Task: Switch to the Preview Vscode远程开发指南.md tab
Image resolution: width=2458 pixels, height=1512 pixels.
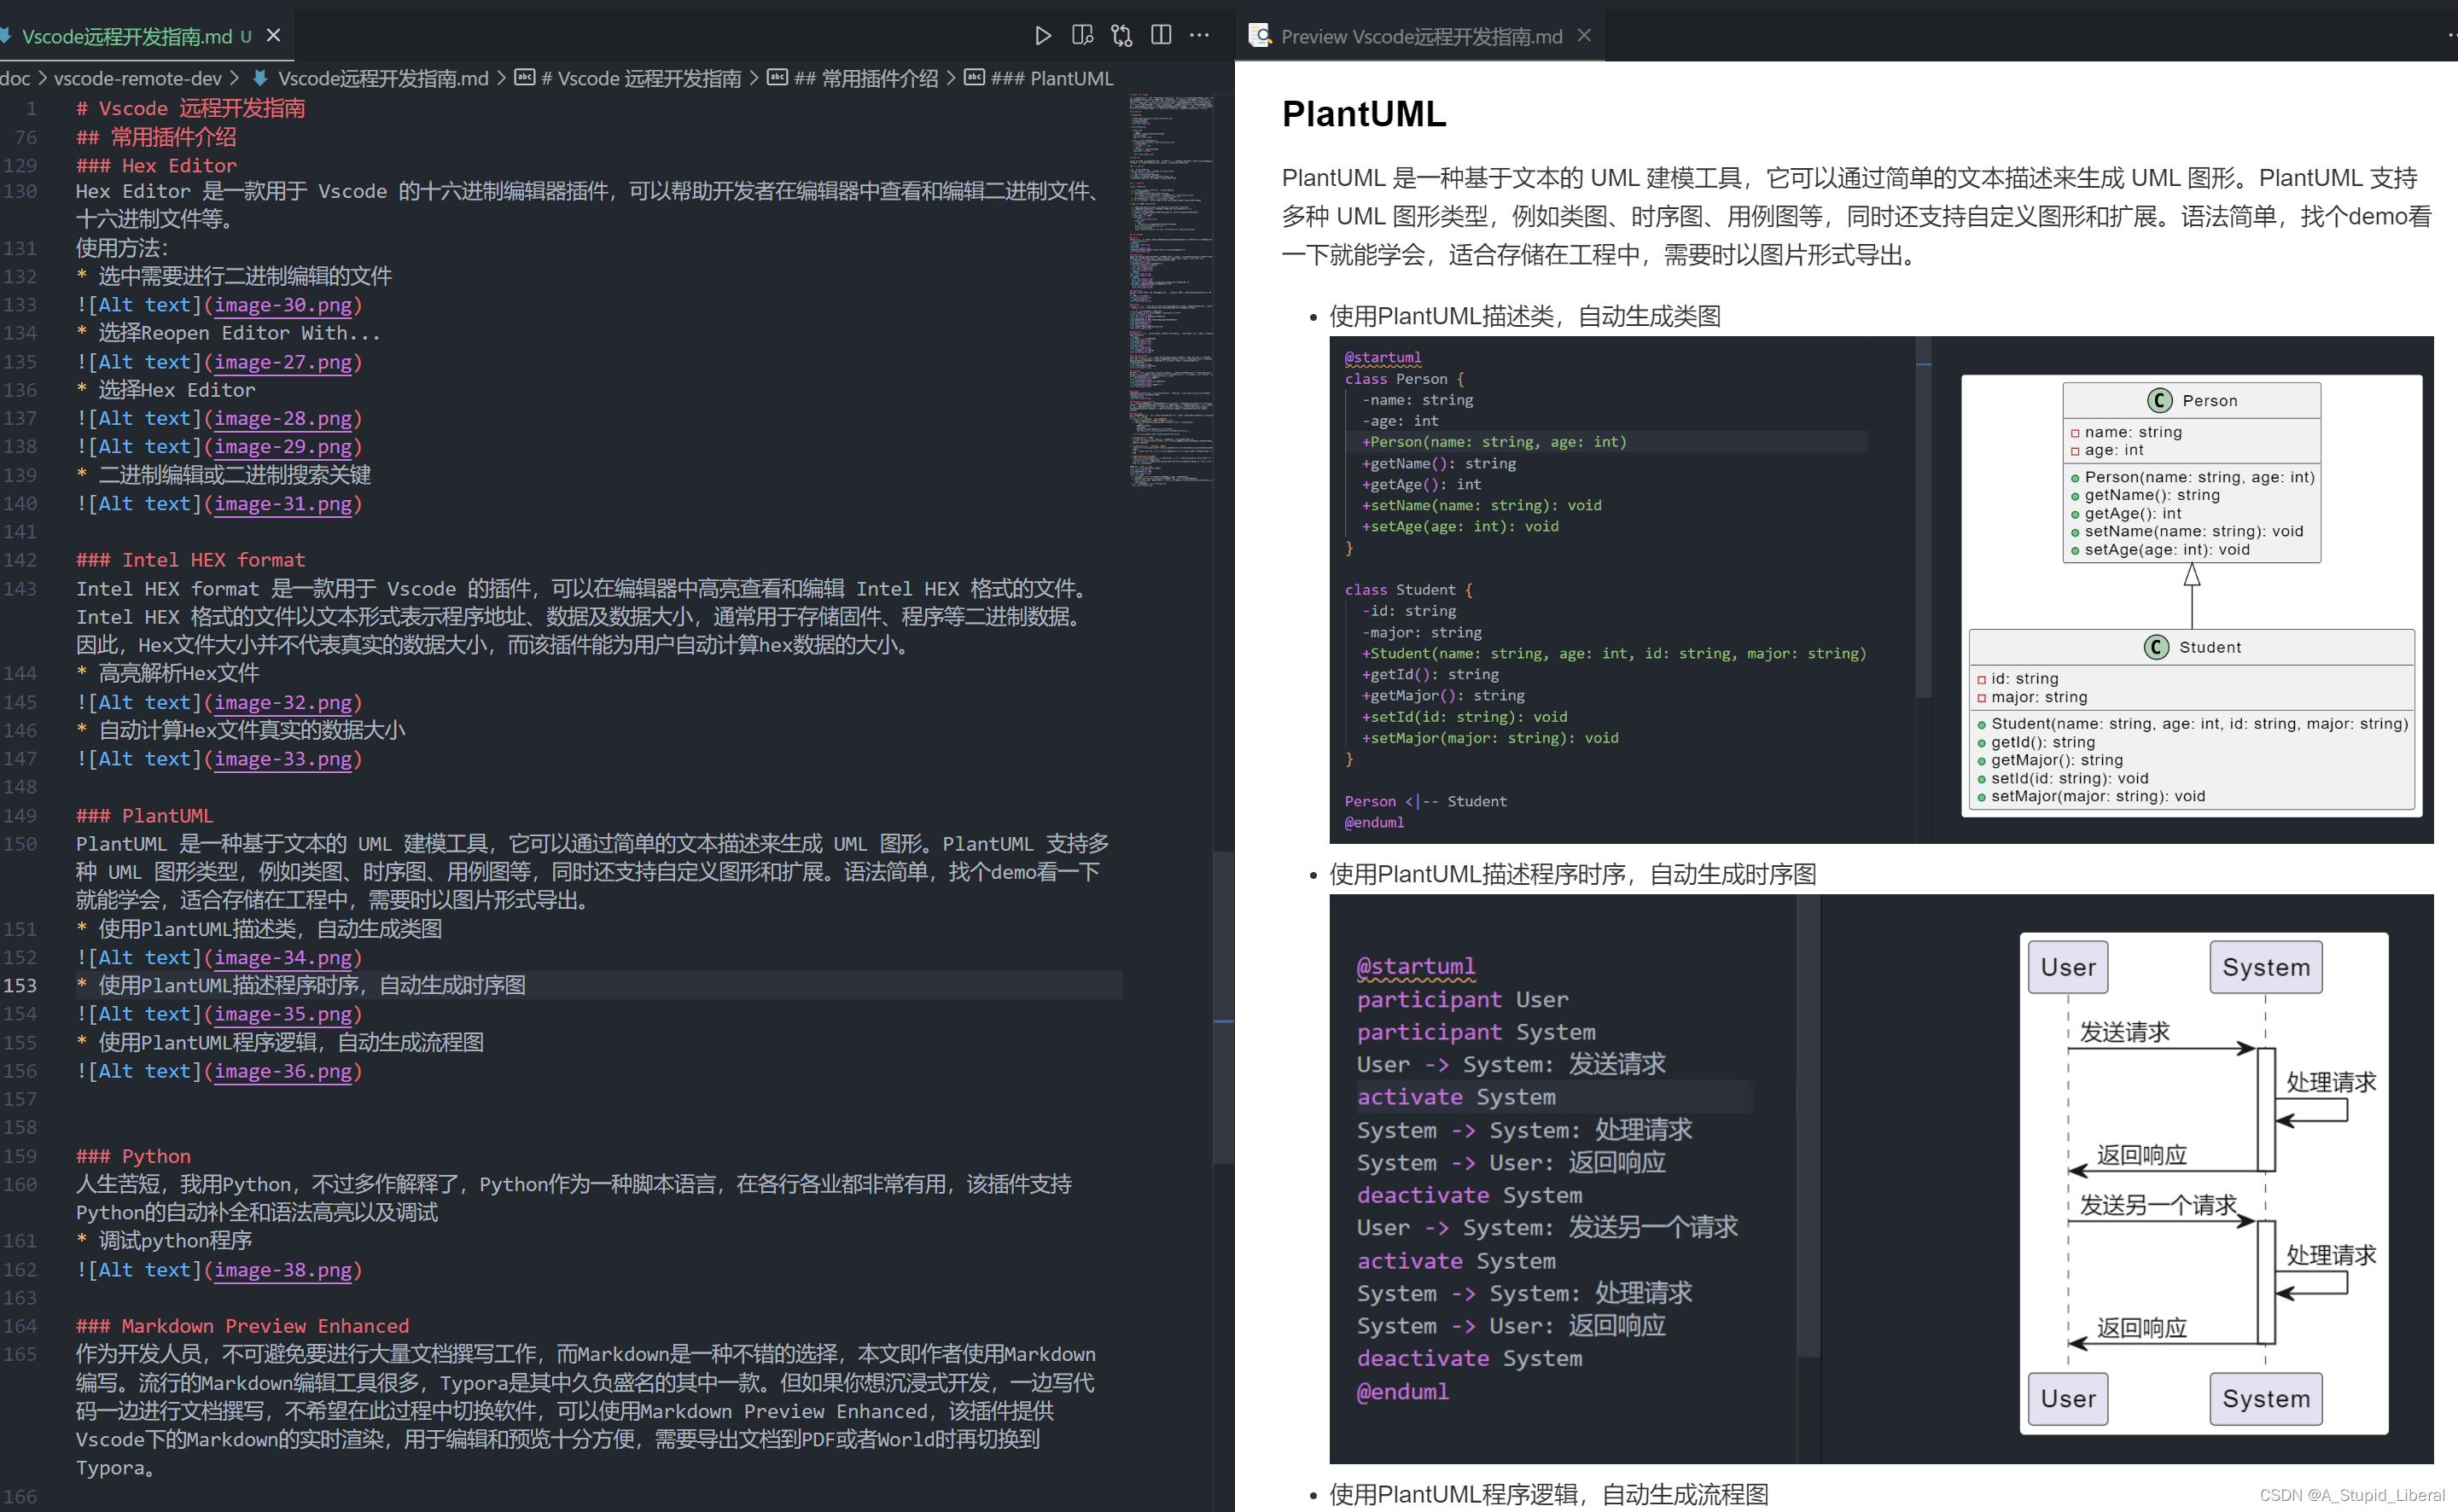Action: click(x=1421, y=36)
